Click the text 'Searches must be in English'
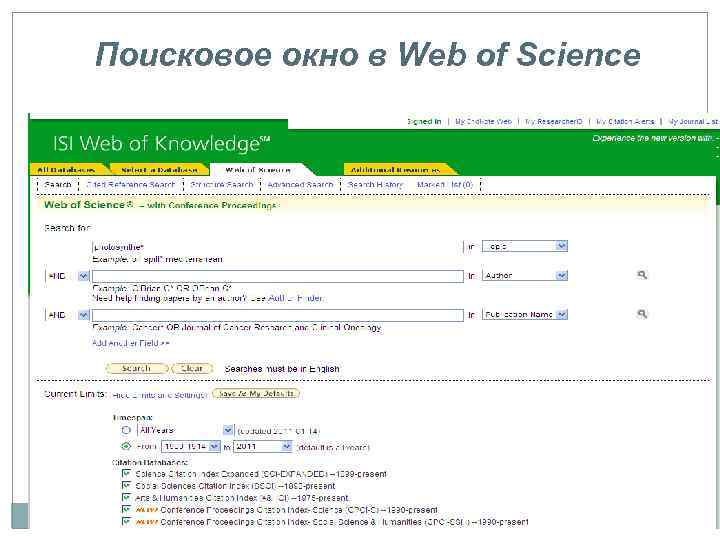Image resolution: width=720 pixels, height=540 pixels. point(282,369)
